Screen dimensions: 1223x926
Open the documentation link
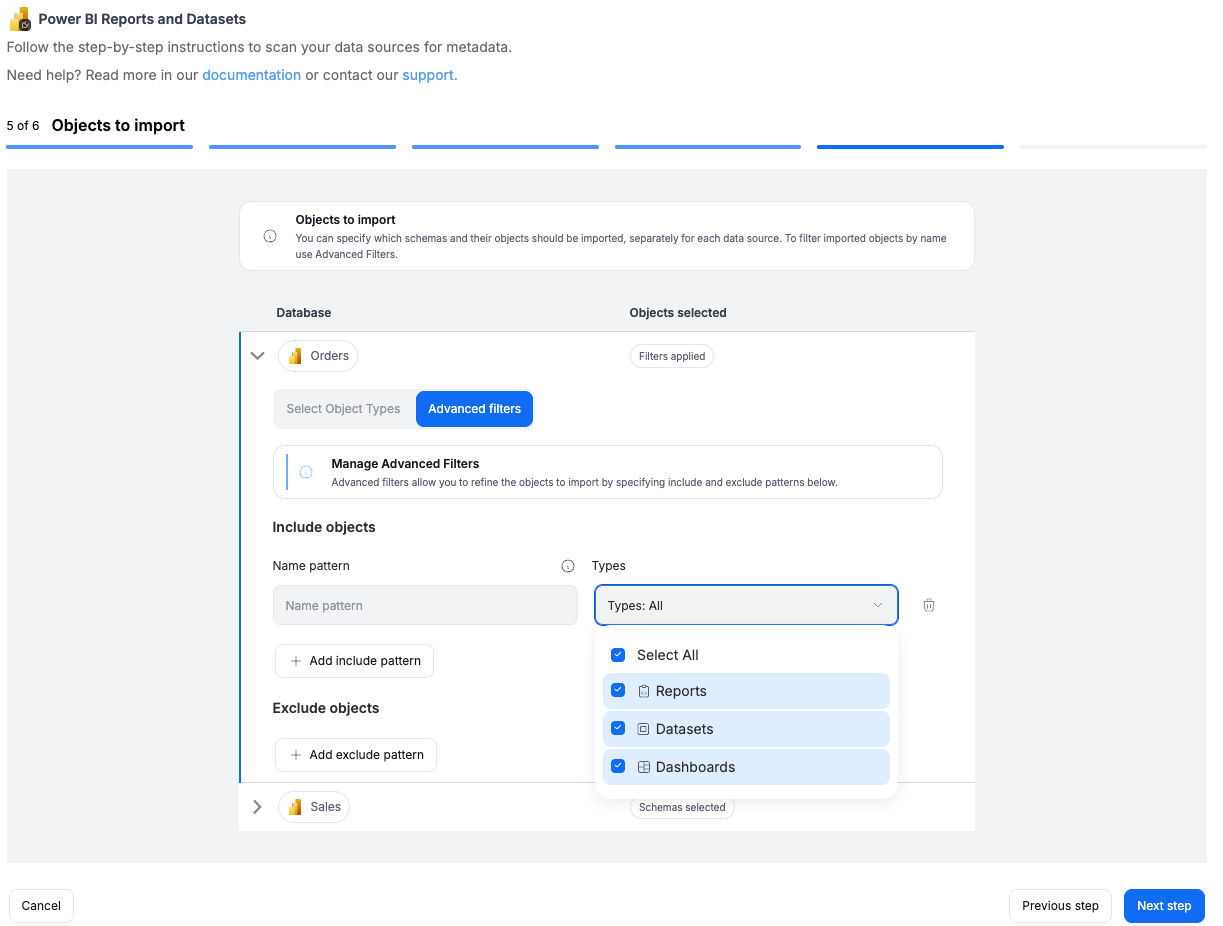point(251,75)
